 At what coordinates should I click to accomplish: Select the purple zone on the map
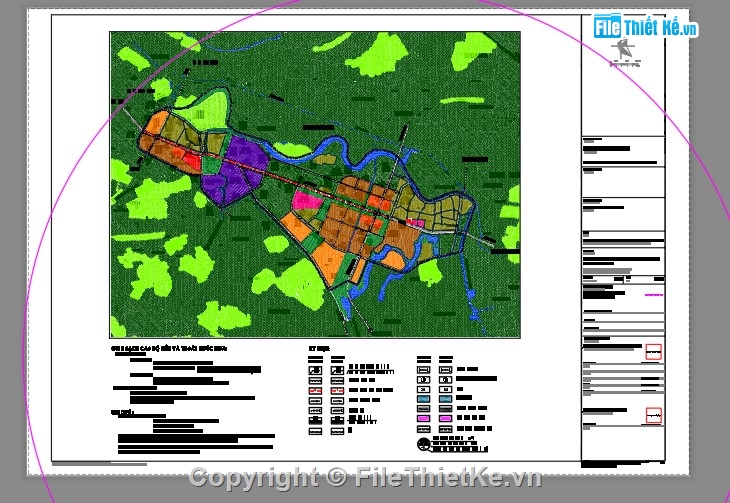click(235, 171)
